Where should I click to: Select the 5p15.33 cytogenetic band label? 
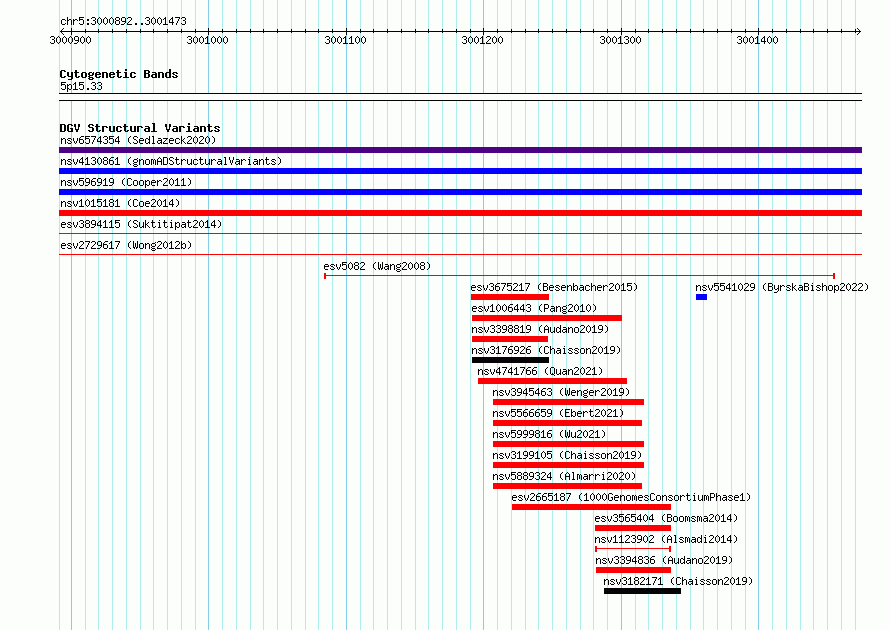[x=81, y=86]
